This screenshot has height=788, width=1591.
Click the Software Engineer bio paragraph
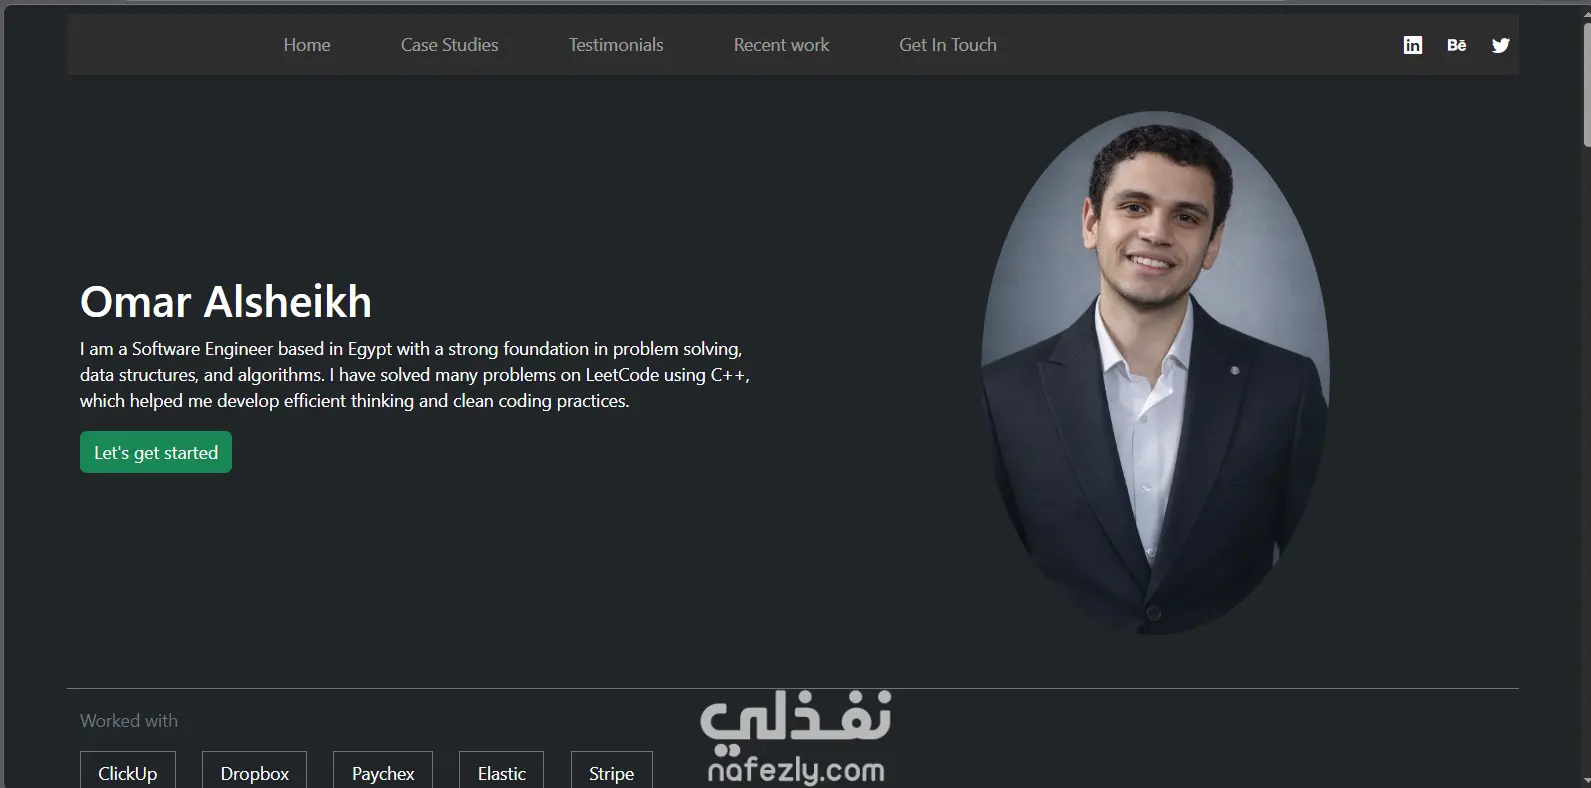coord(415,375)
